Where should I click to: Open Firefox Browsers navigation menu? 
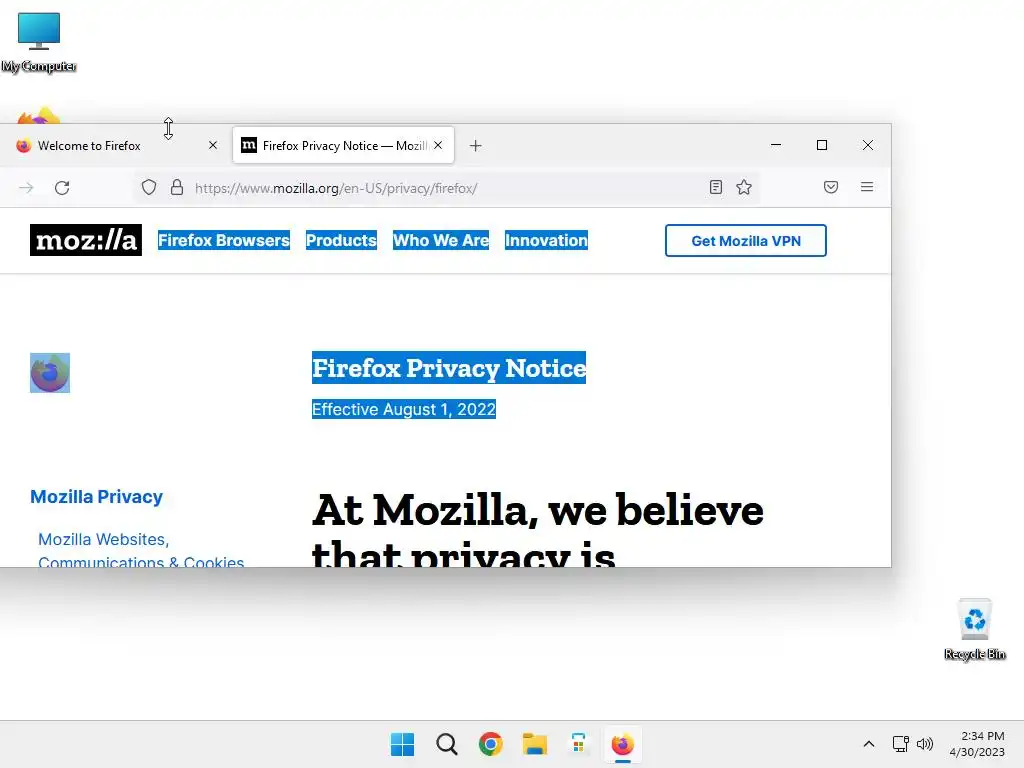click(223, 240)
